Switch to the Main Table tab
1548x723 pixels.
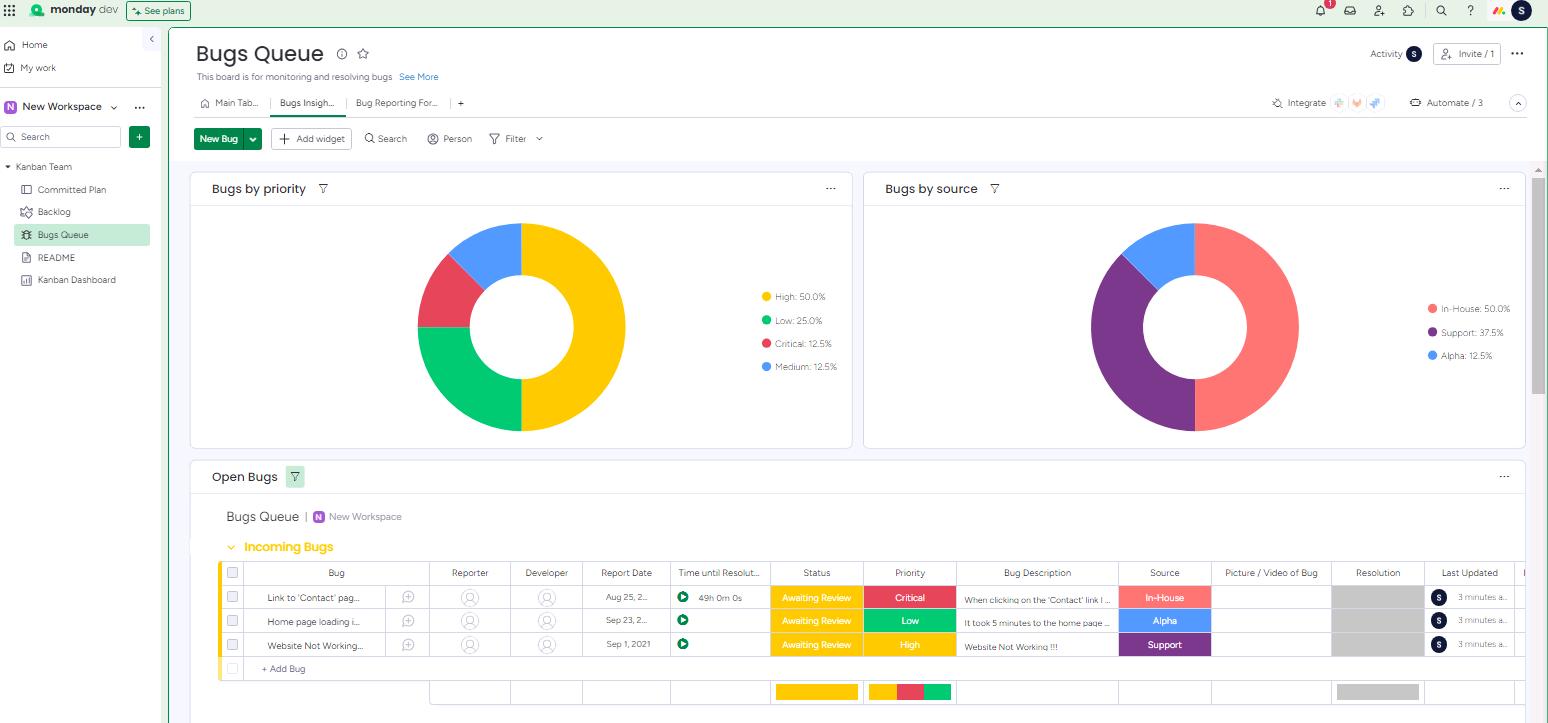tap(230, 103)
